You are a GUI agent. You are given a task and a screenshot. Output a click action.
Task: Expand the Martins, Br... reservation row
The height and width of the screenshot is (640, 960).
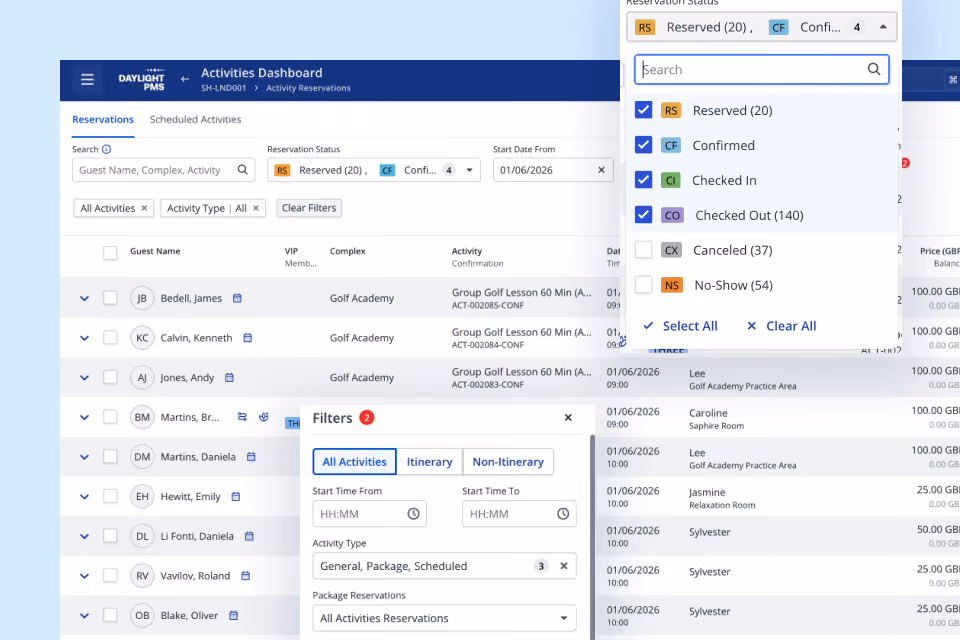pos(84,417)
